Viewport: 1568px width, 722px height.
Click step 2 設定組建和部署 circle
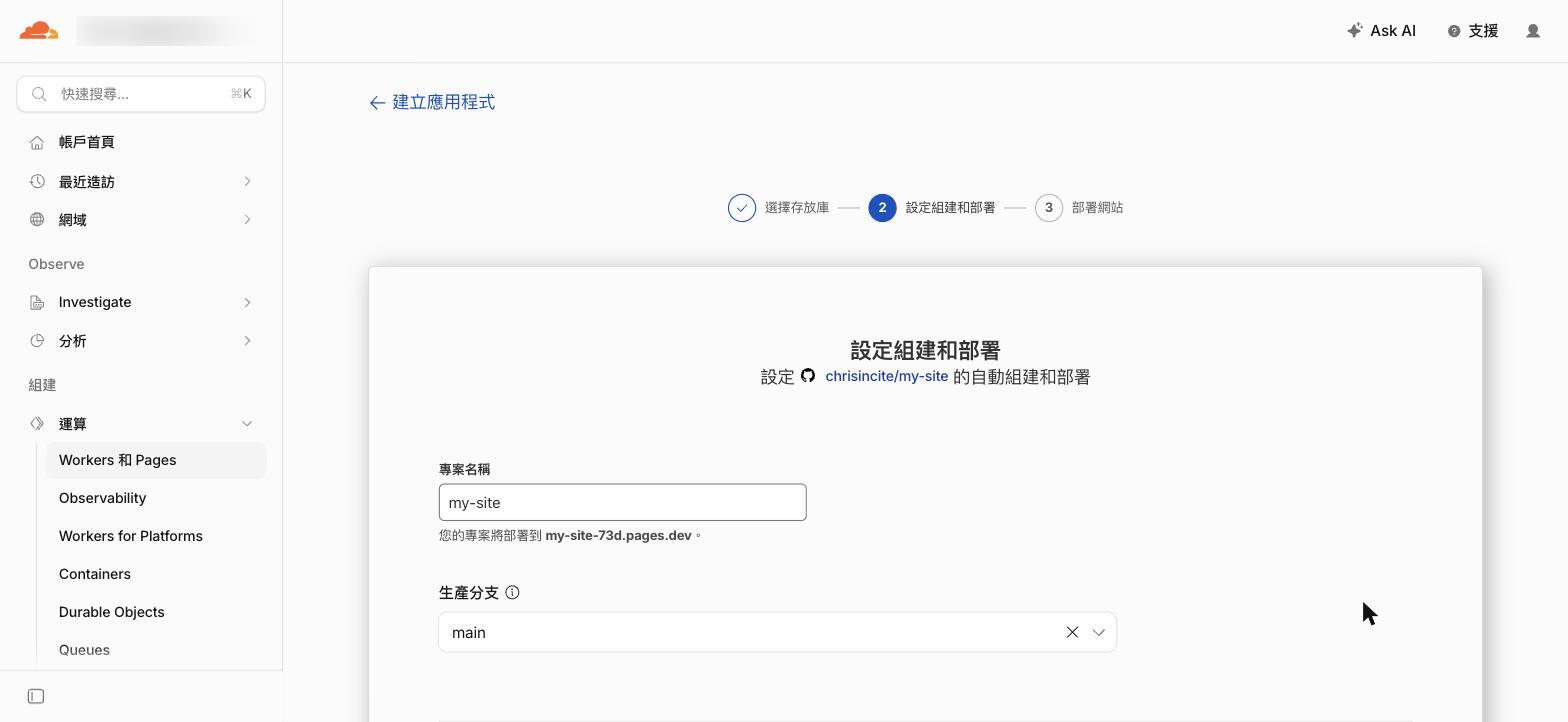(x=882, y=208)
